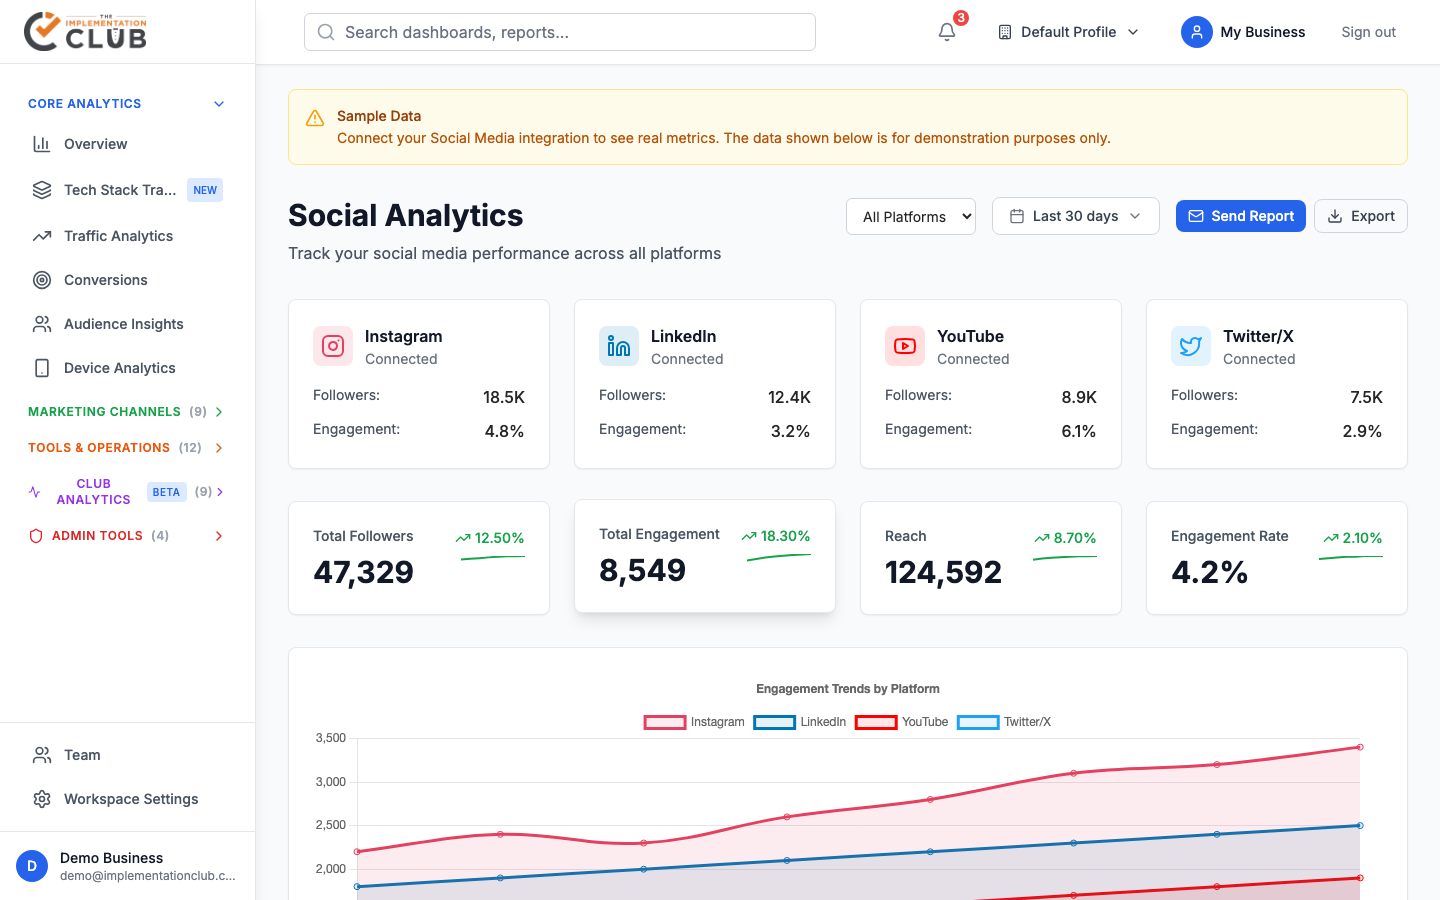
Task: Toggle YouTube series in chart legend
Action: (x=902, y=722)
